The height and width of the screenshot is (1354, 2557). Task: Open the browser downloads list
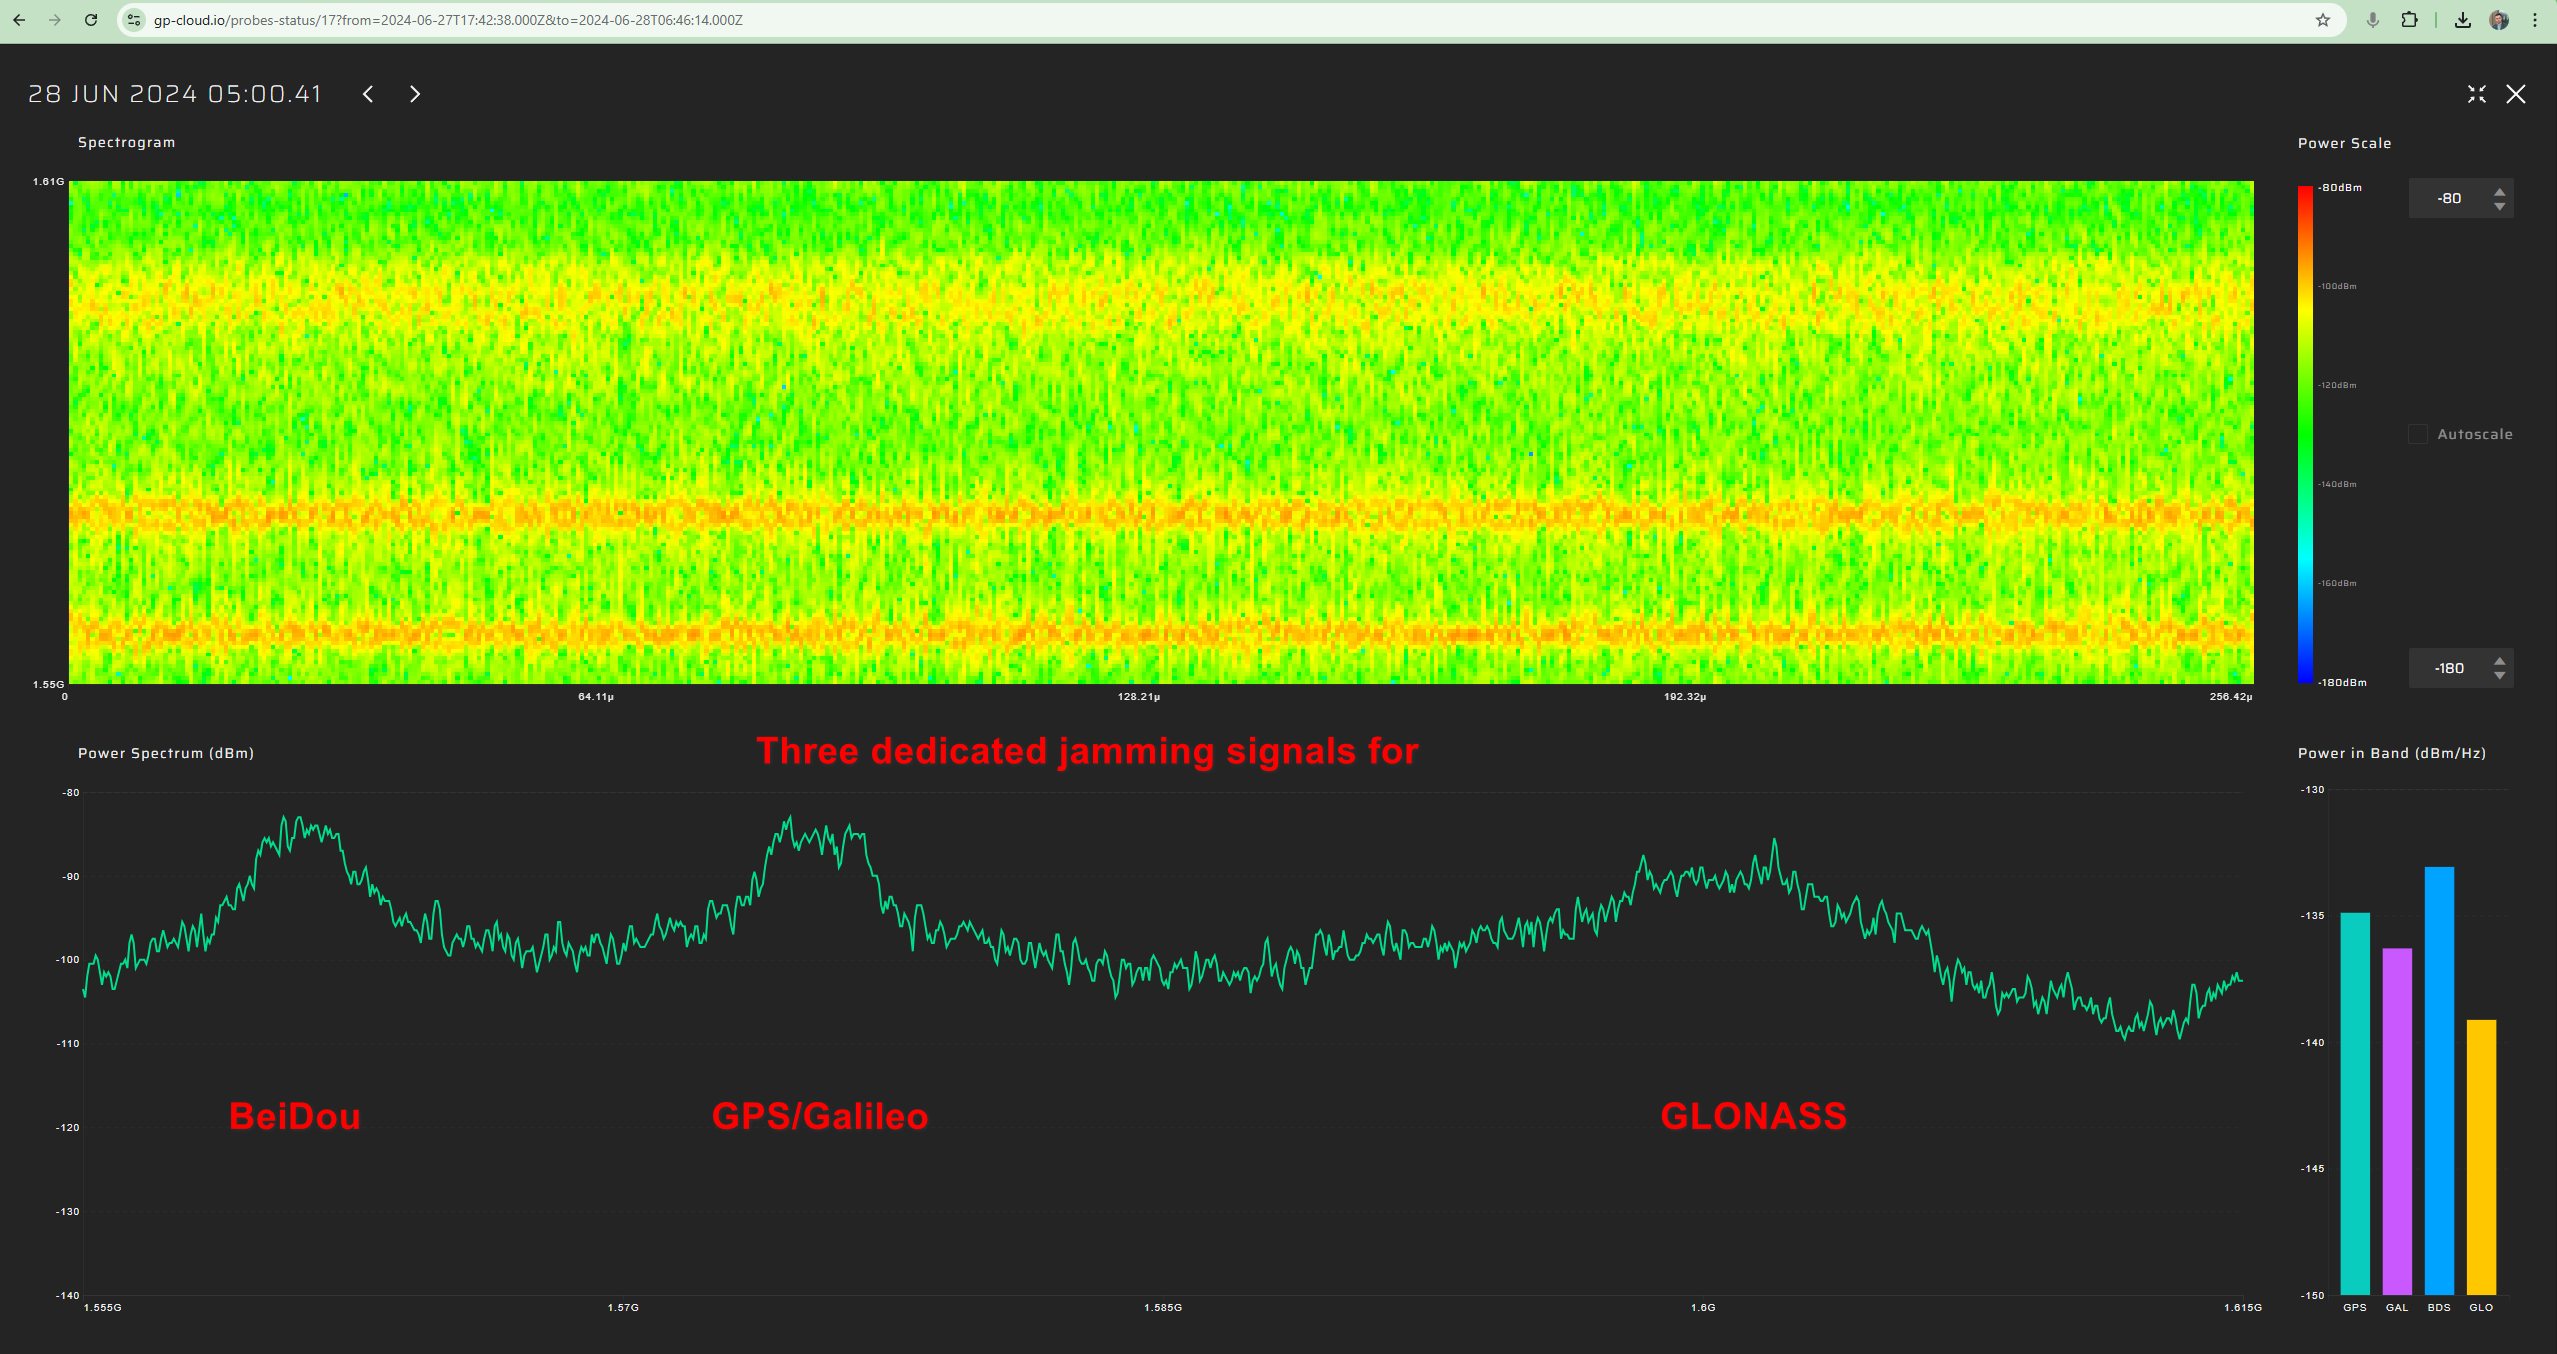(2463, 20)
